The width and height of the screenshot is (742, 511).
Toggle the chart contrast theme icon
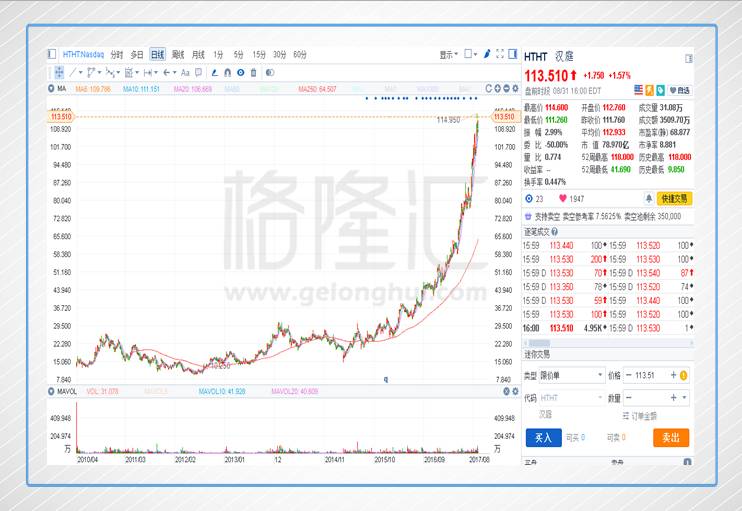270,72
